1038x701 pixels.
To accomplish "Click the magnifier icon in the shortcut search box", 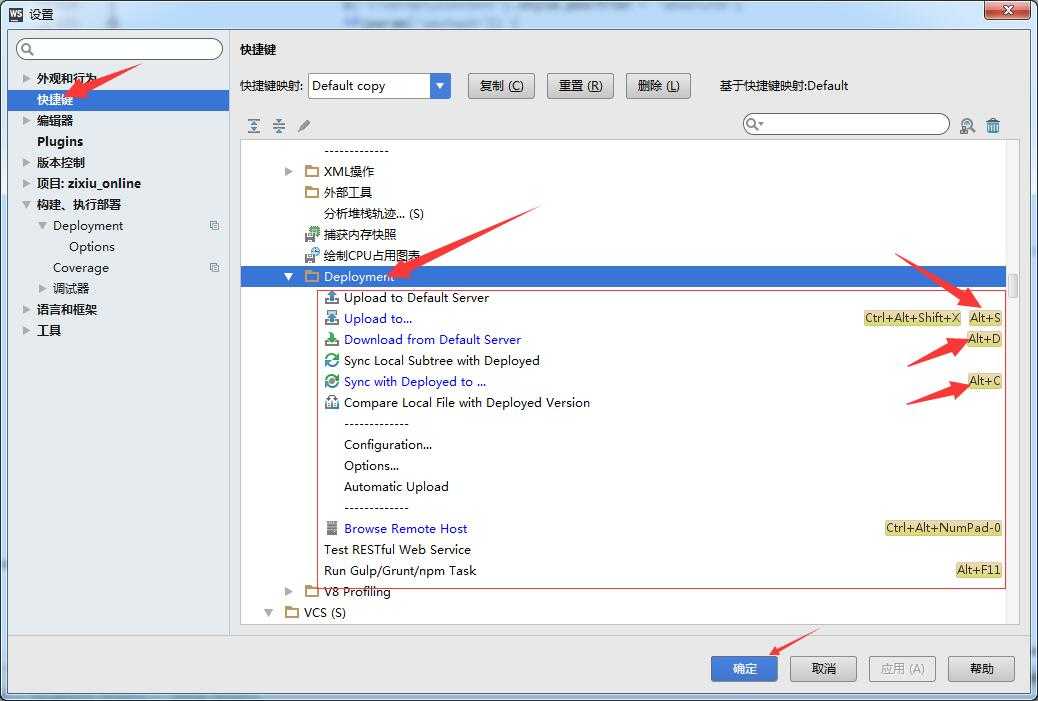I will pyautogui.click(x=753, y=124).
